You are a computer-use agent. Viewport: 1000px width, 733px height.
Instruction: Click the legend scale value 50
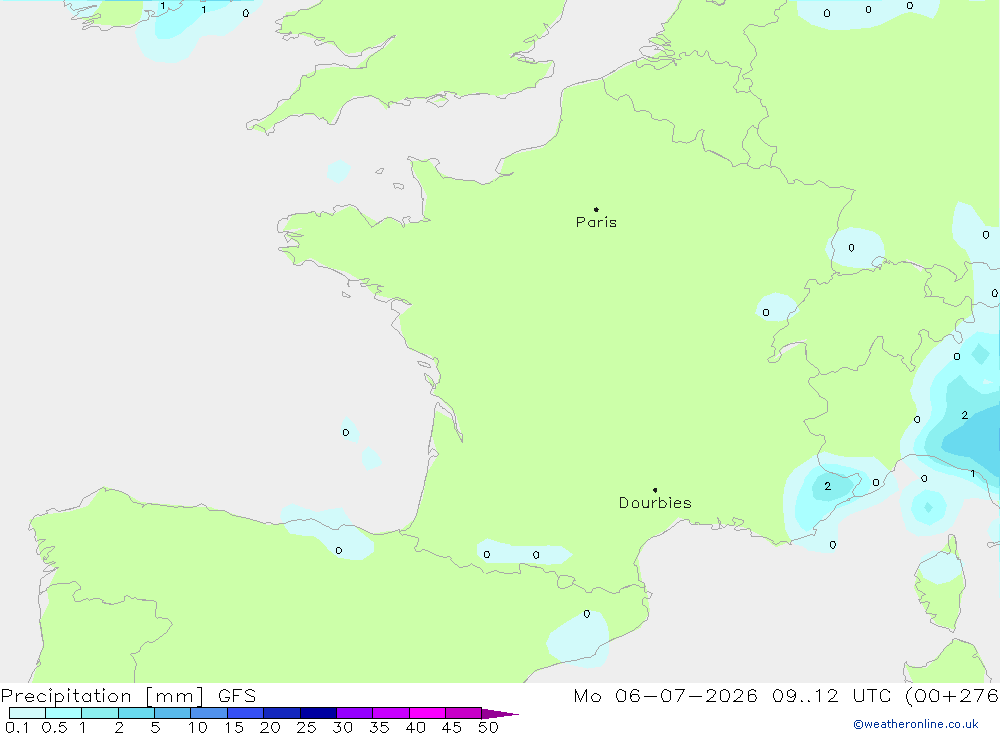[x=488, y=727]
